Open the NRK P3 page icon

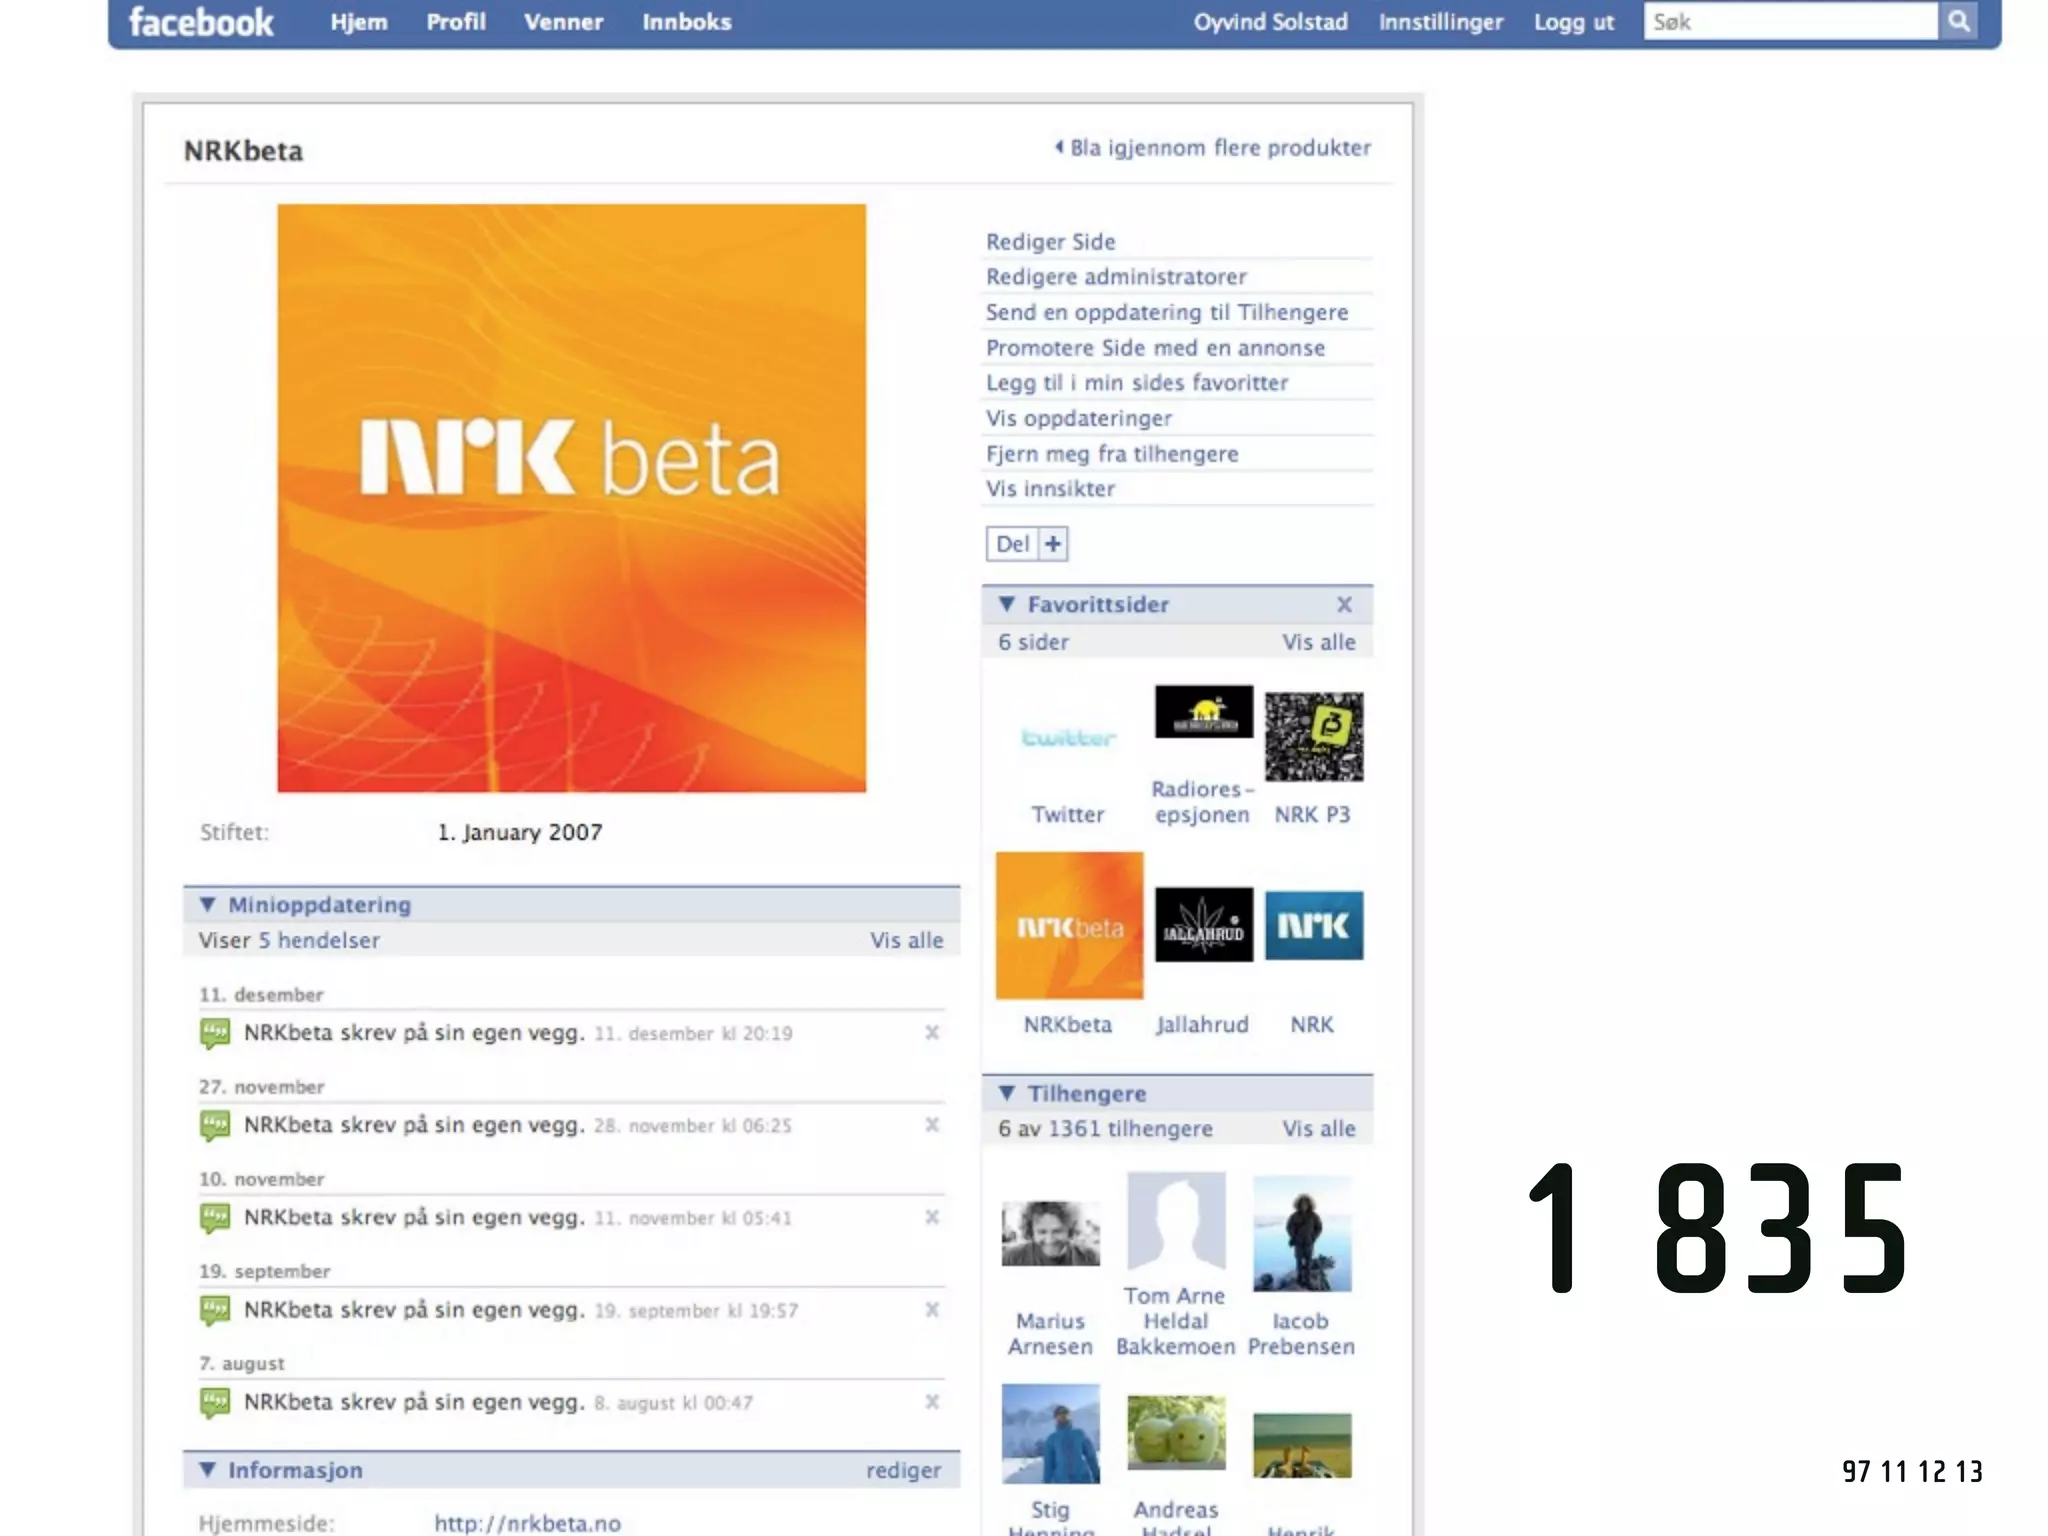click(1313, 736)
